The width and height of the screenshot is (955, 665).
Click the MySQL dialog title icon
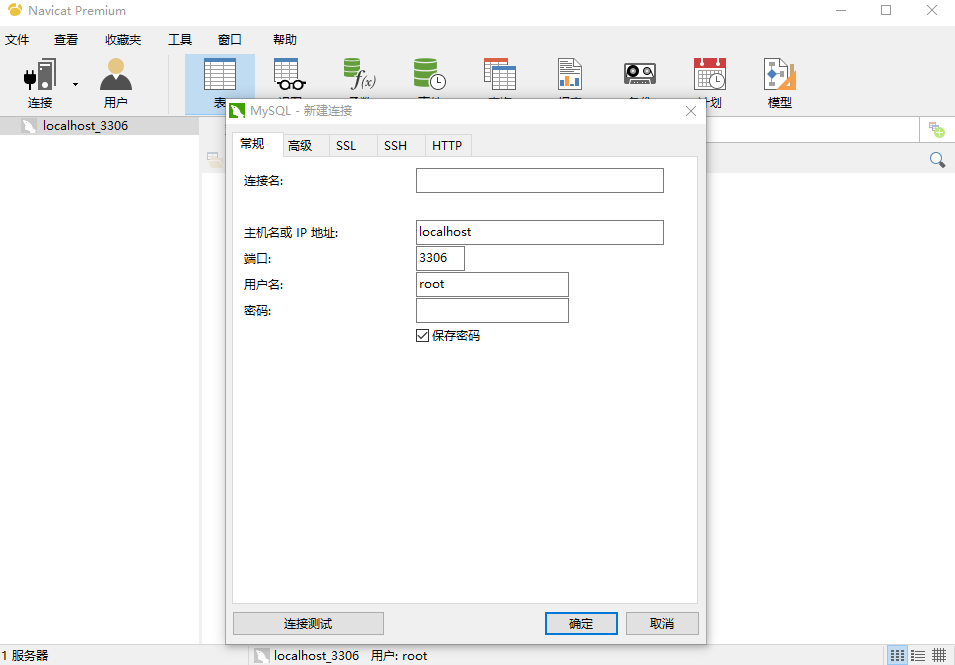coord(237,111)
